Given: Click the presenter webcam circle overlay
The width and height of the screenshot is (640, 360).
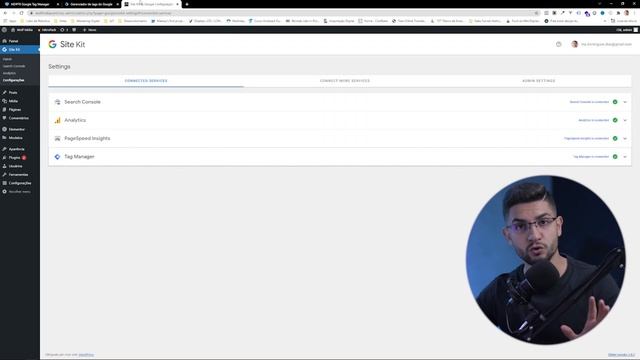Looking at the screenshot, I should [x=546, y=260].
